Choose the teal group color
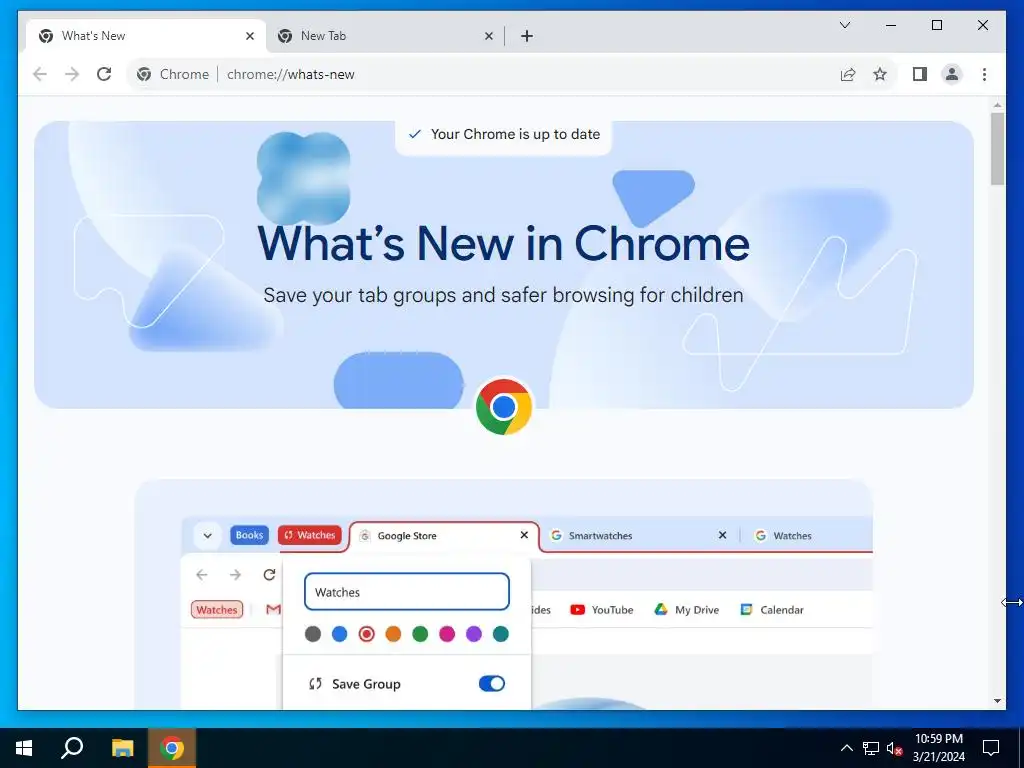1024x768 pixels. (501, 633)
